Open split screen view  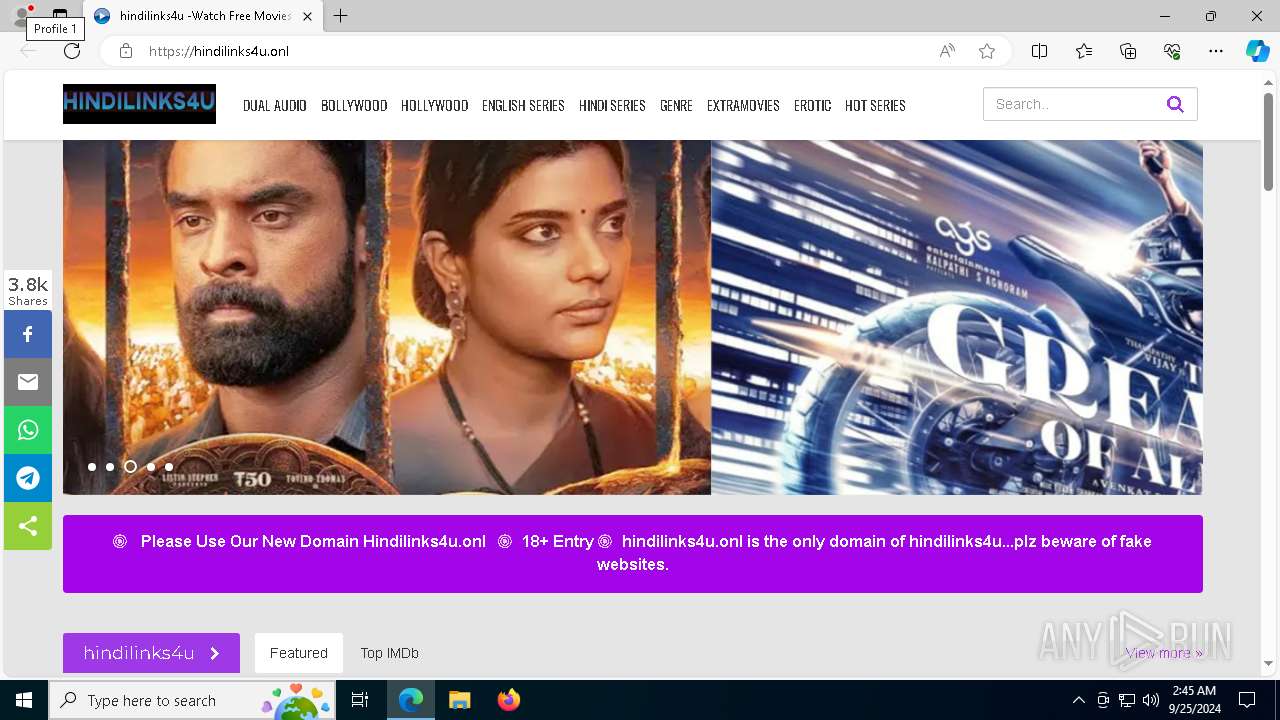(1039, 51)
